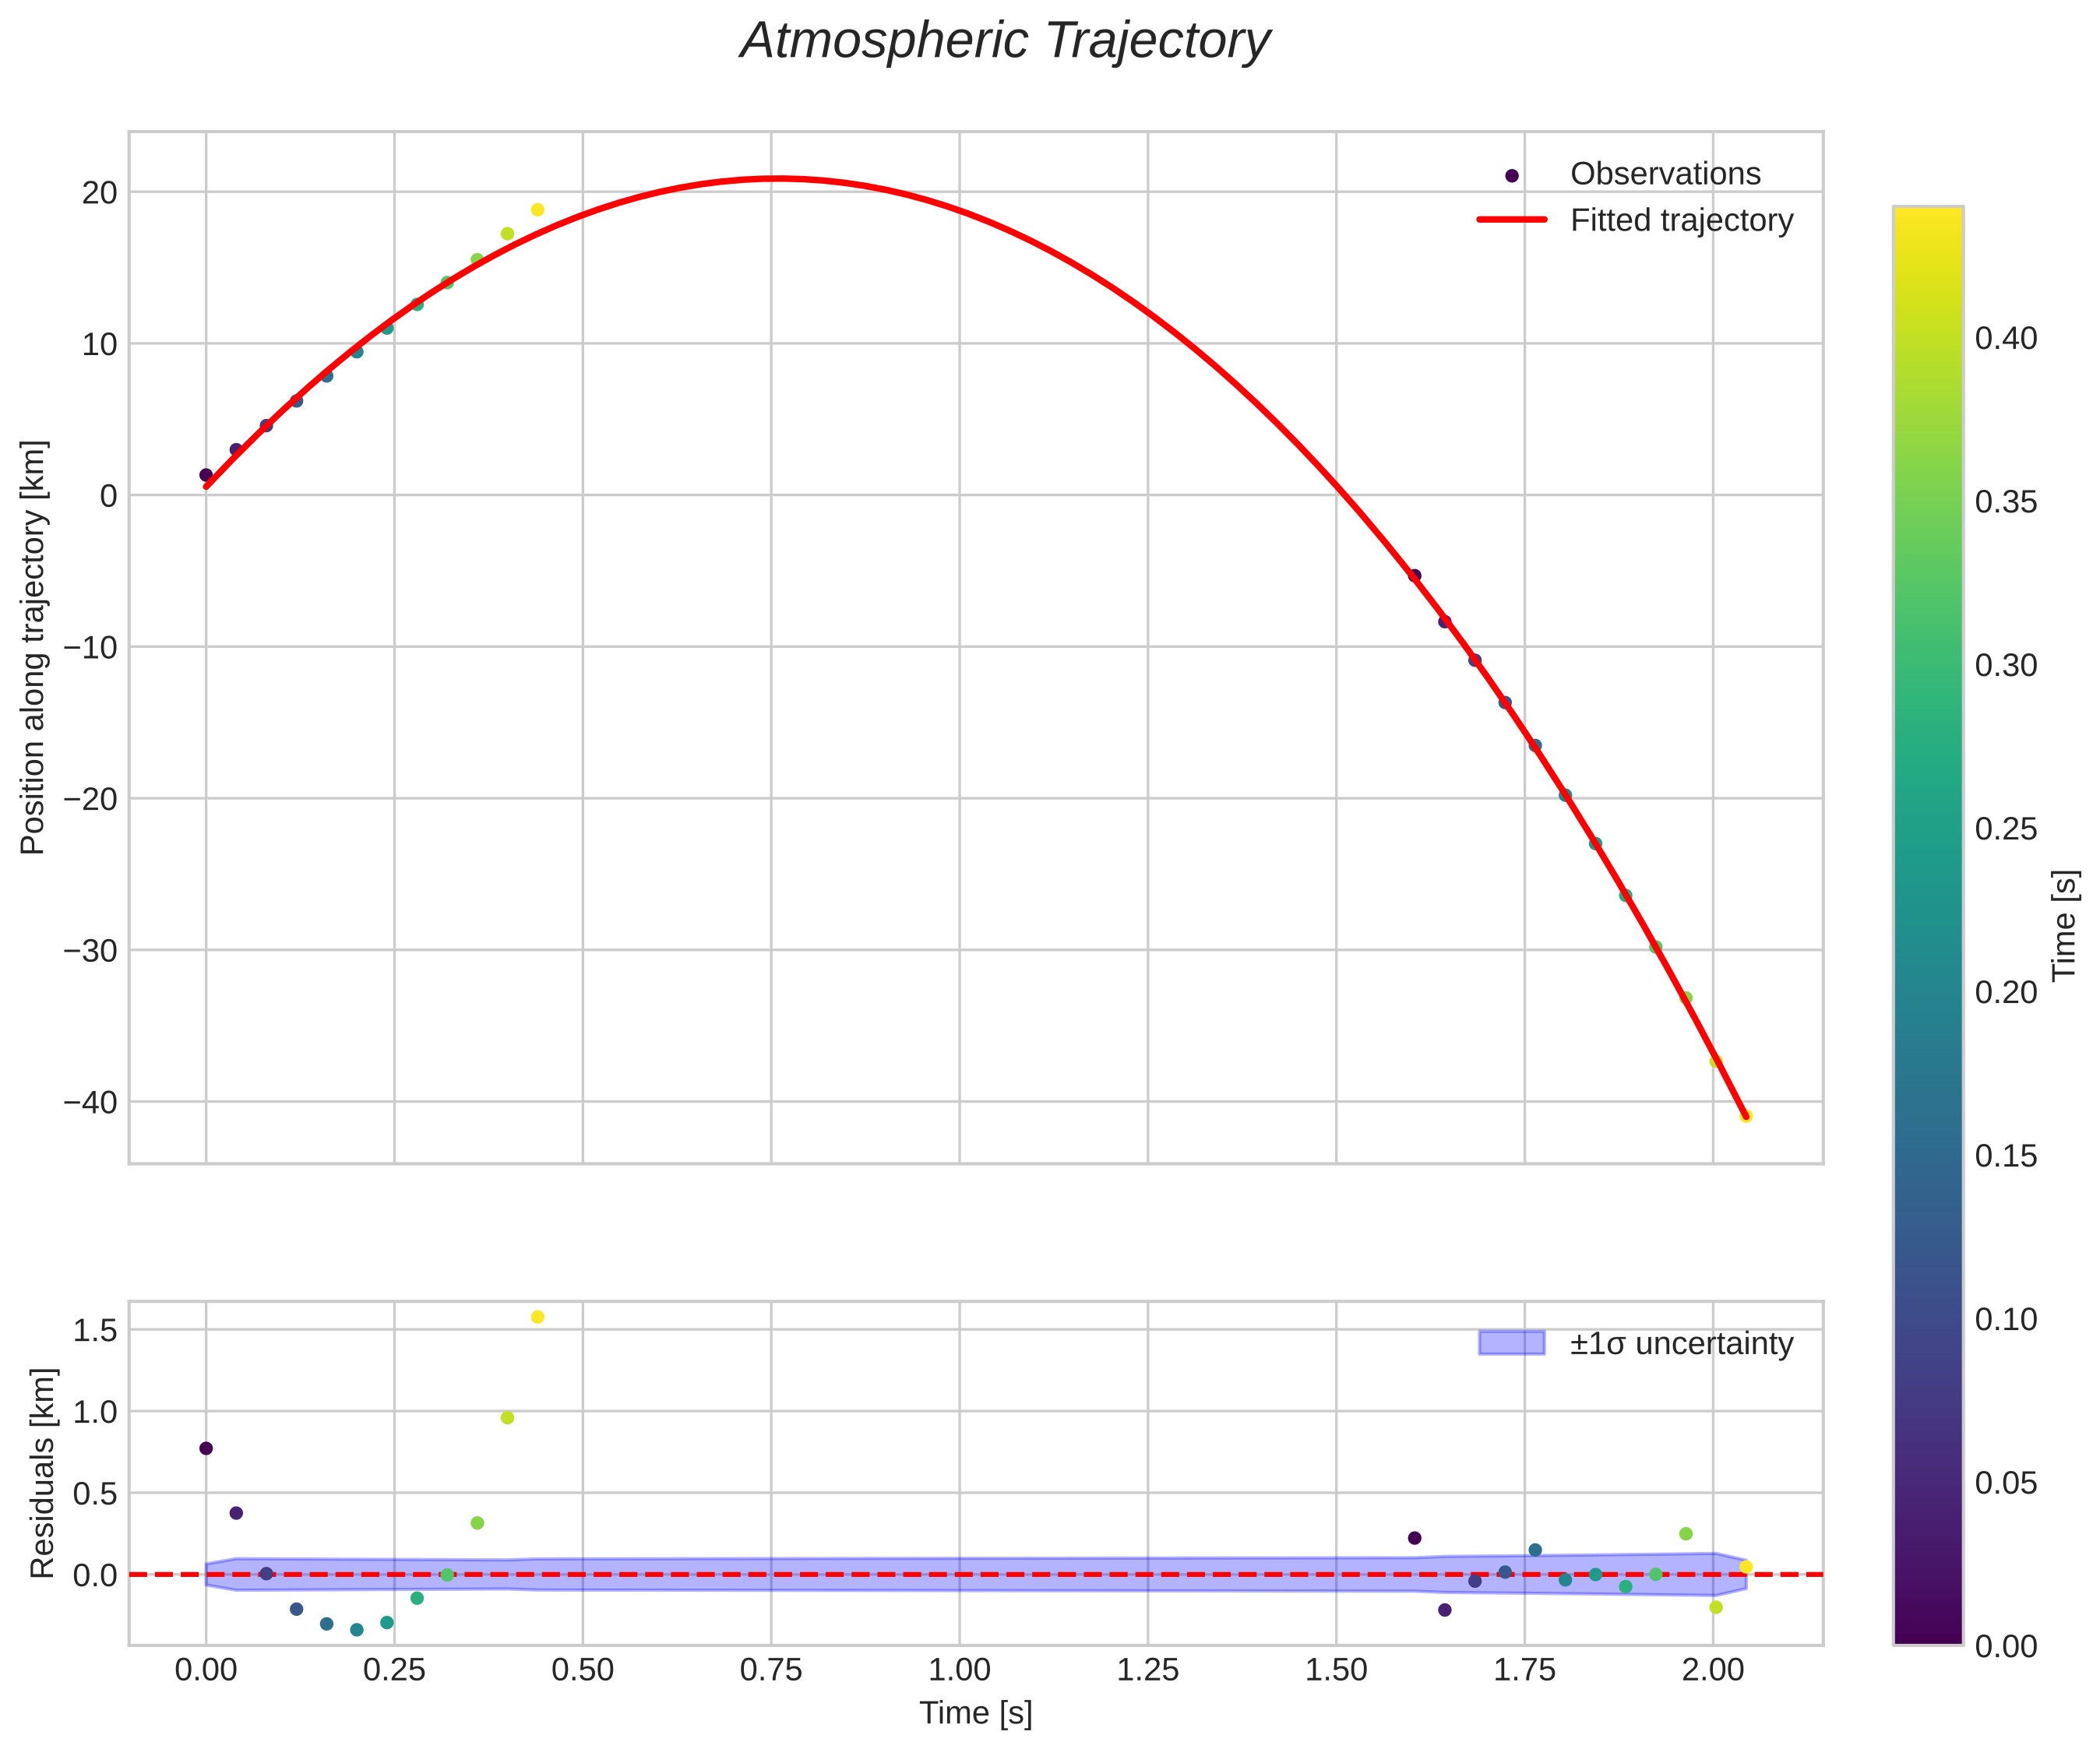Click the −40 tick on the position axis

[x=90, y=1102]
